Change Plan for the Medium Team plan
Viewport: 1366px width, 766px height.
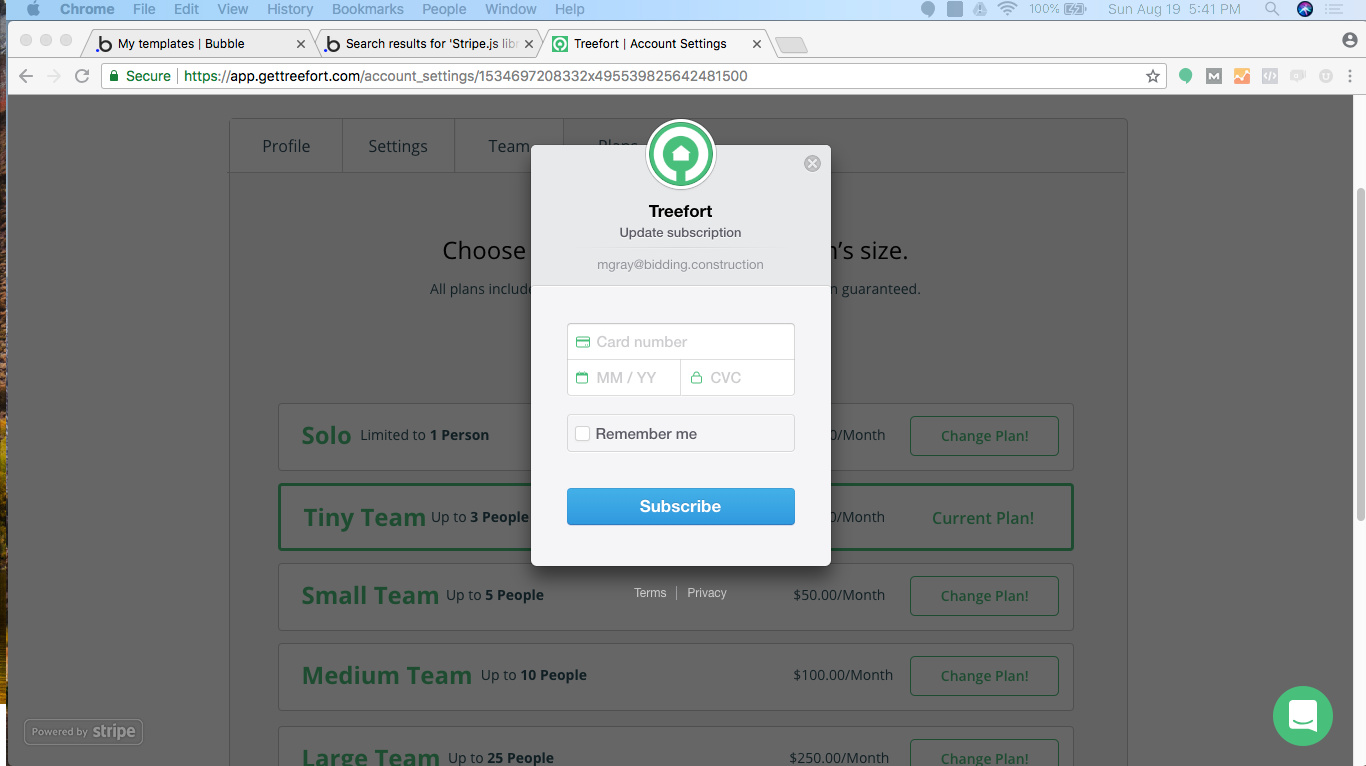(984, 676)
